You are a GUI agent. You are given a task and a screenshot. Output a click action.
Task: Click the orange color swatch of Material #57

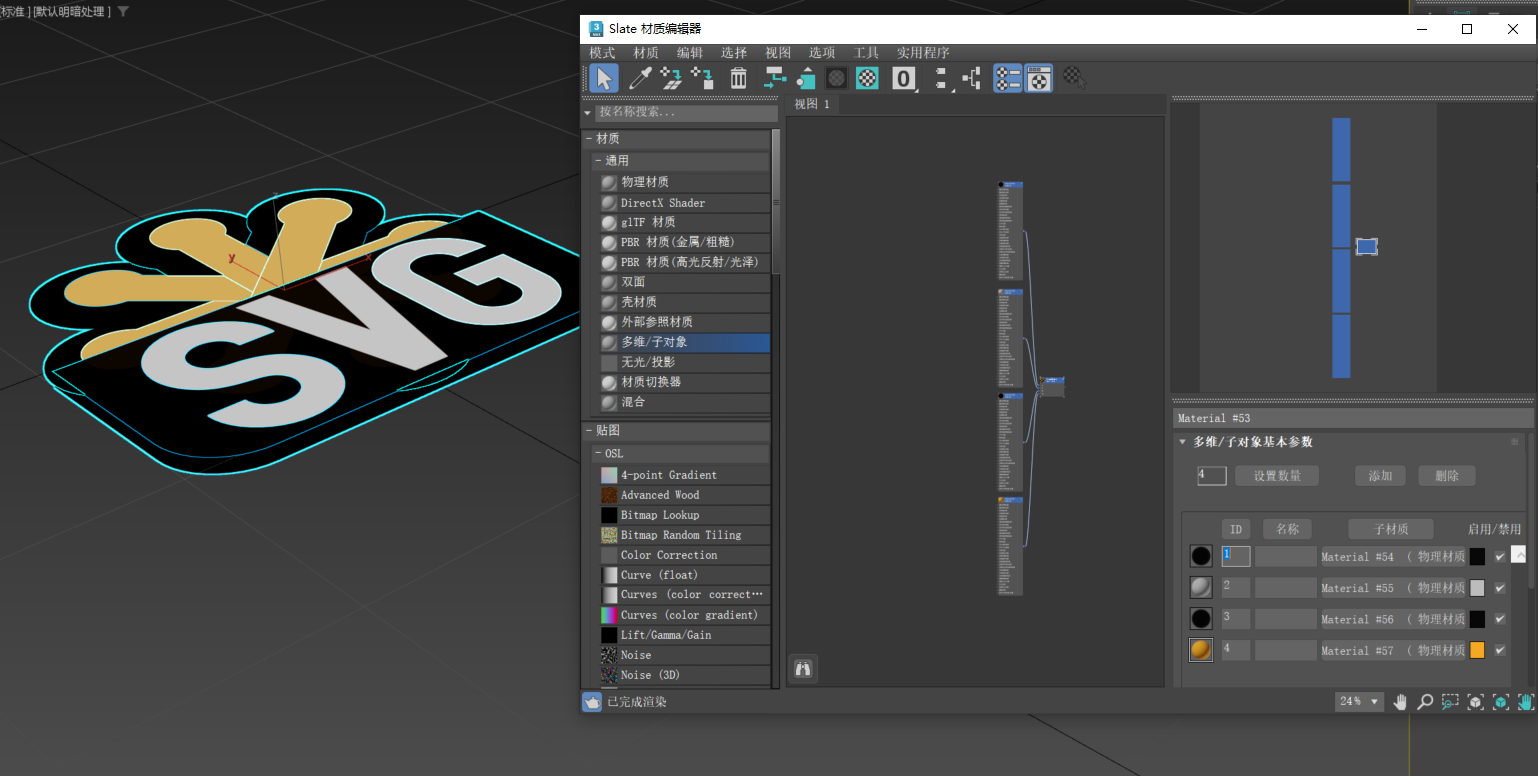(1477, 650)
